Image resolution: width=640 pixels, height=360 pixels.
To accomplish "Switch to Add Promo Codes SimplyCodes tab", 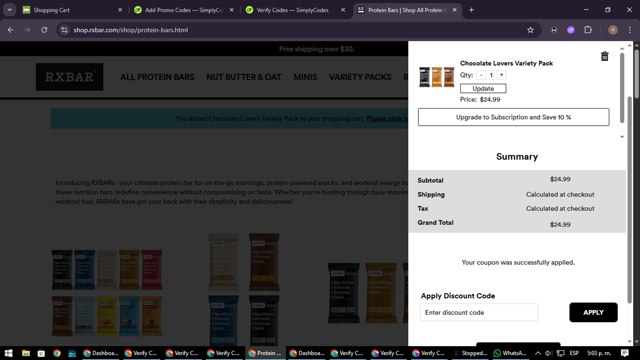I will click(184, 10).
